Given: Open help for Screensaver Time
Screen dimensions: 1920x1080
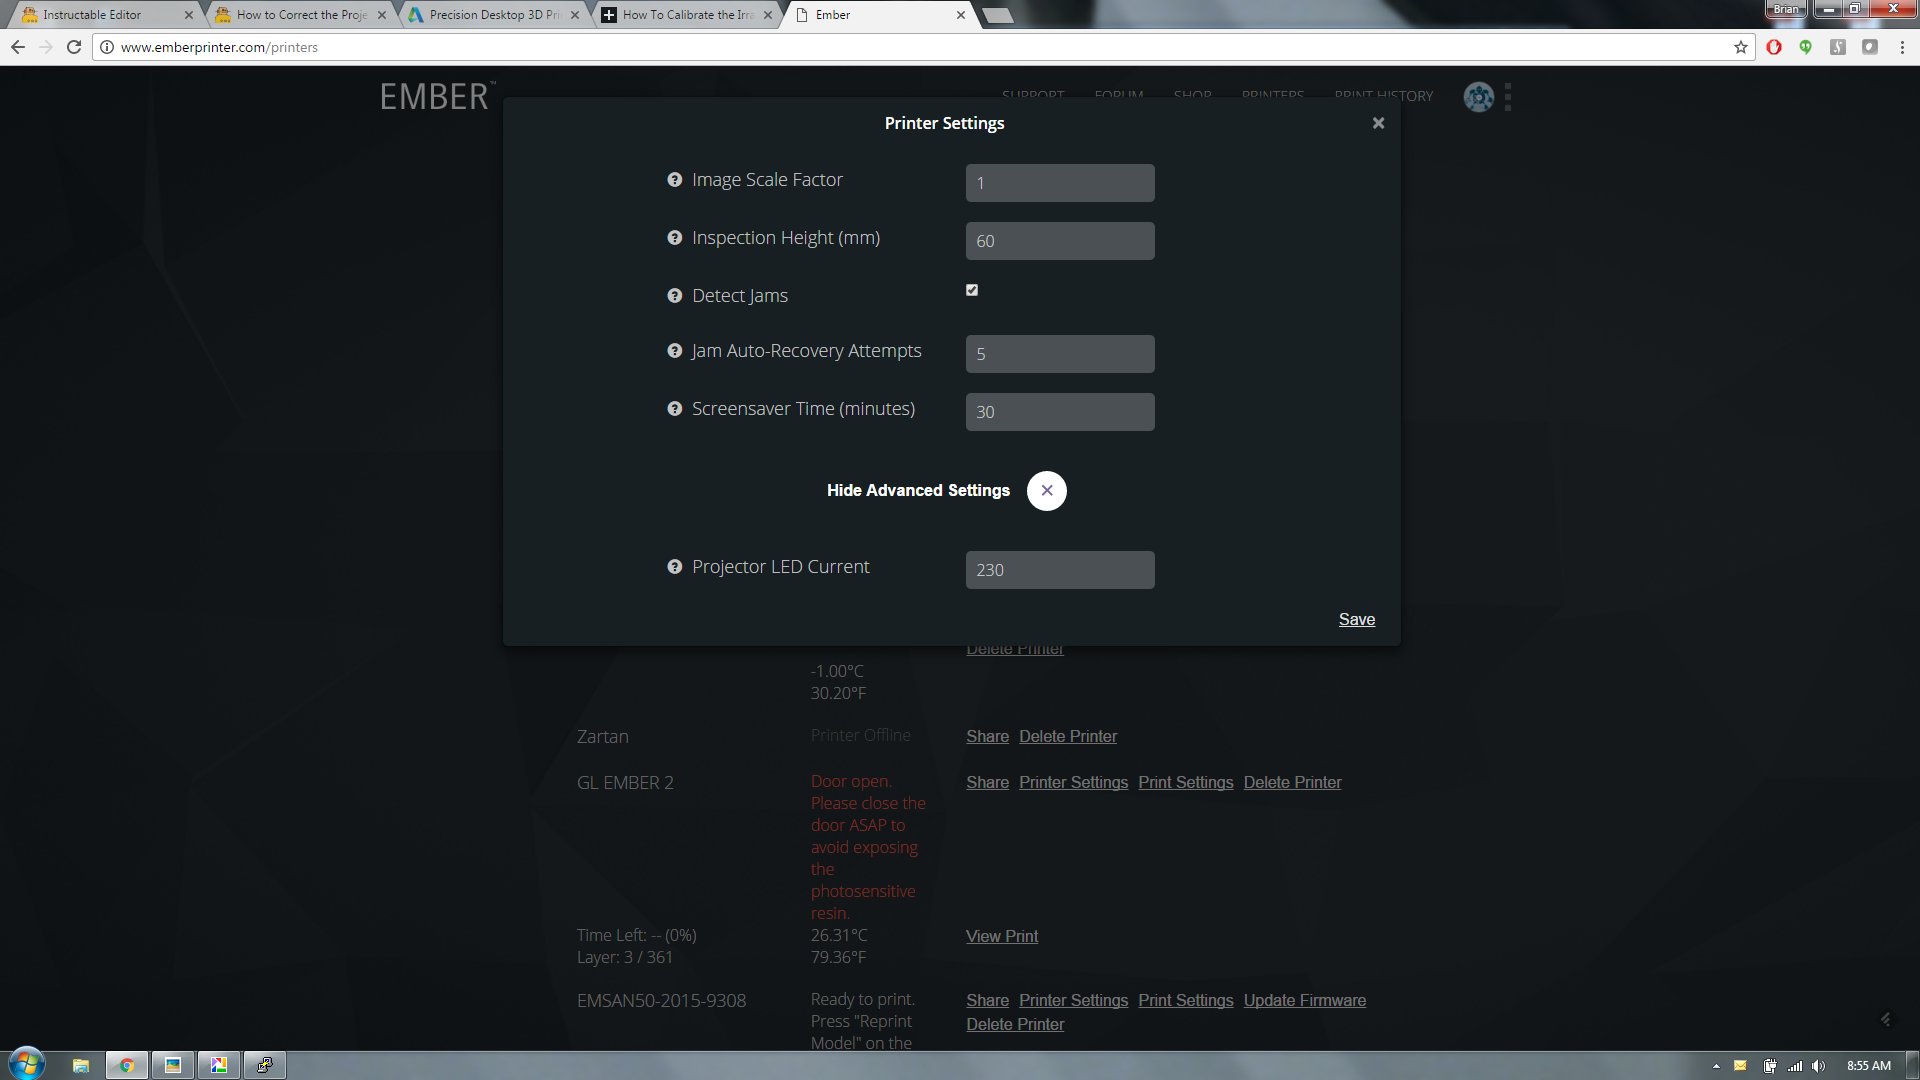Looking at the screenshot, I should [674, 409].
